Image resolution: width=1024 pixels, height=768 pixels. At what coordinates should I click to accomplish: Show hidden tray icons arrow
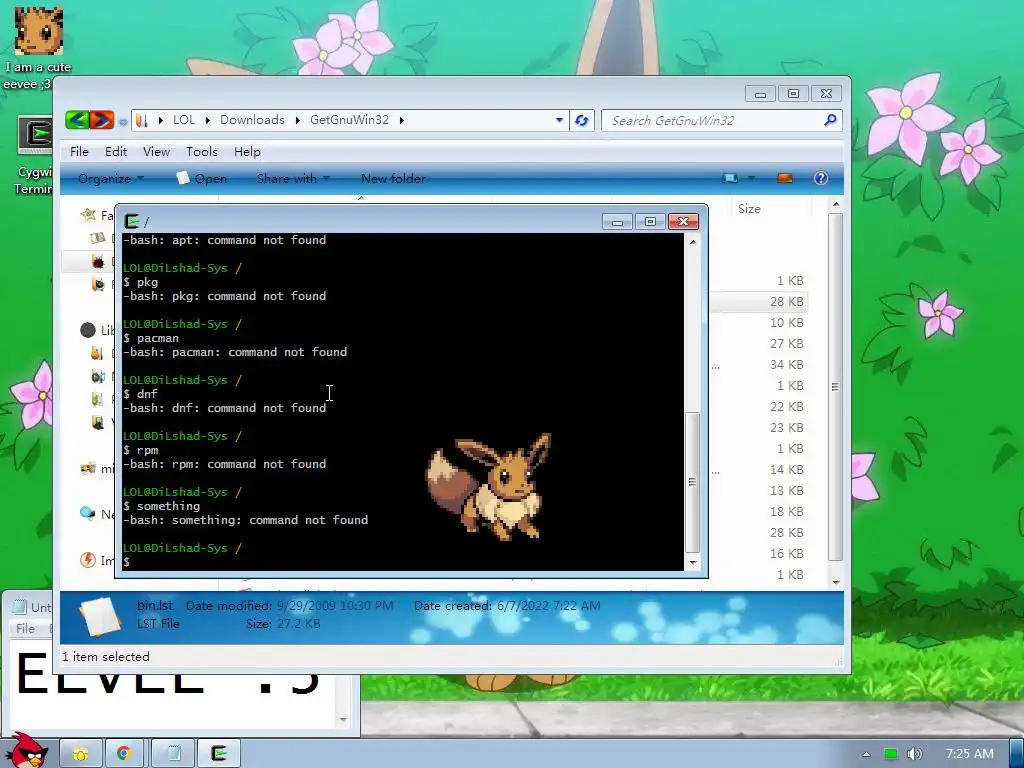coord(867,754)
